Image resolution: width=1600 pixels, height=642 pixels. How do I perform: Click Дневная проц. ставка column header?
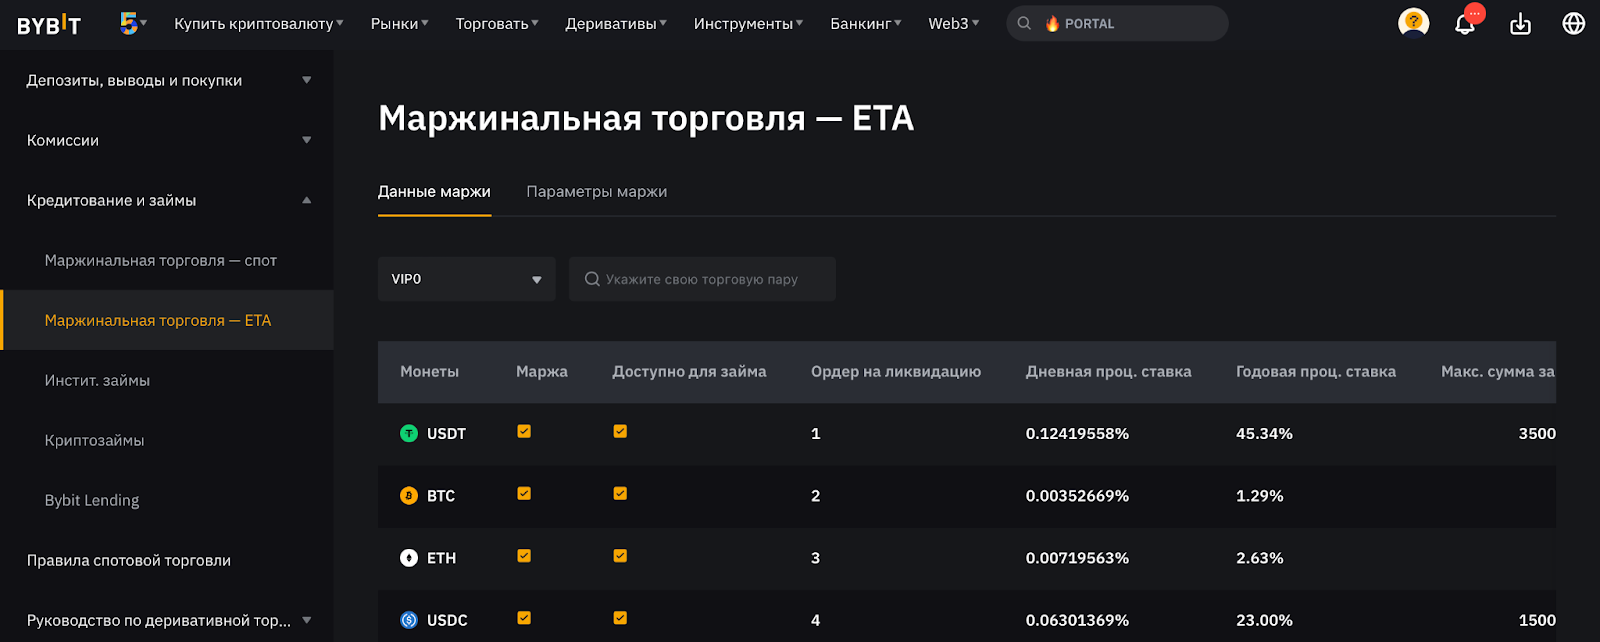point(1109,371)
